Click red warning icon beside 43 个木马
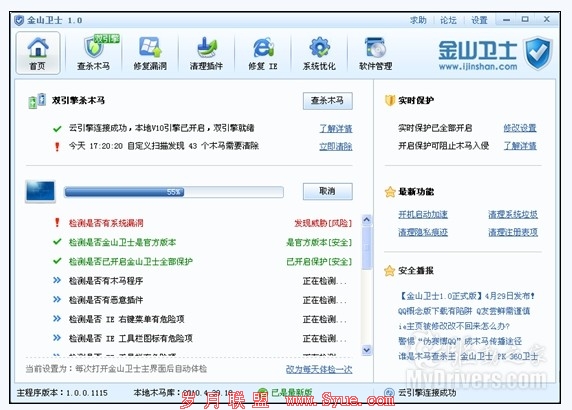Image resolution: width=572 pixels, height=410 pixels. (x=57, y=147)
